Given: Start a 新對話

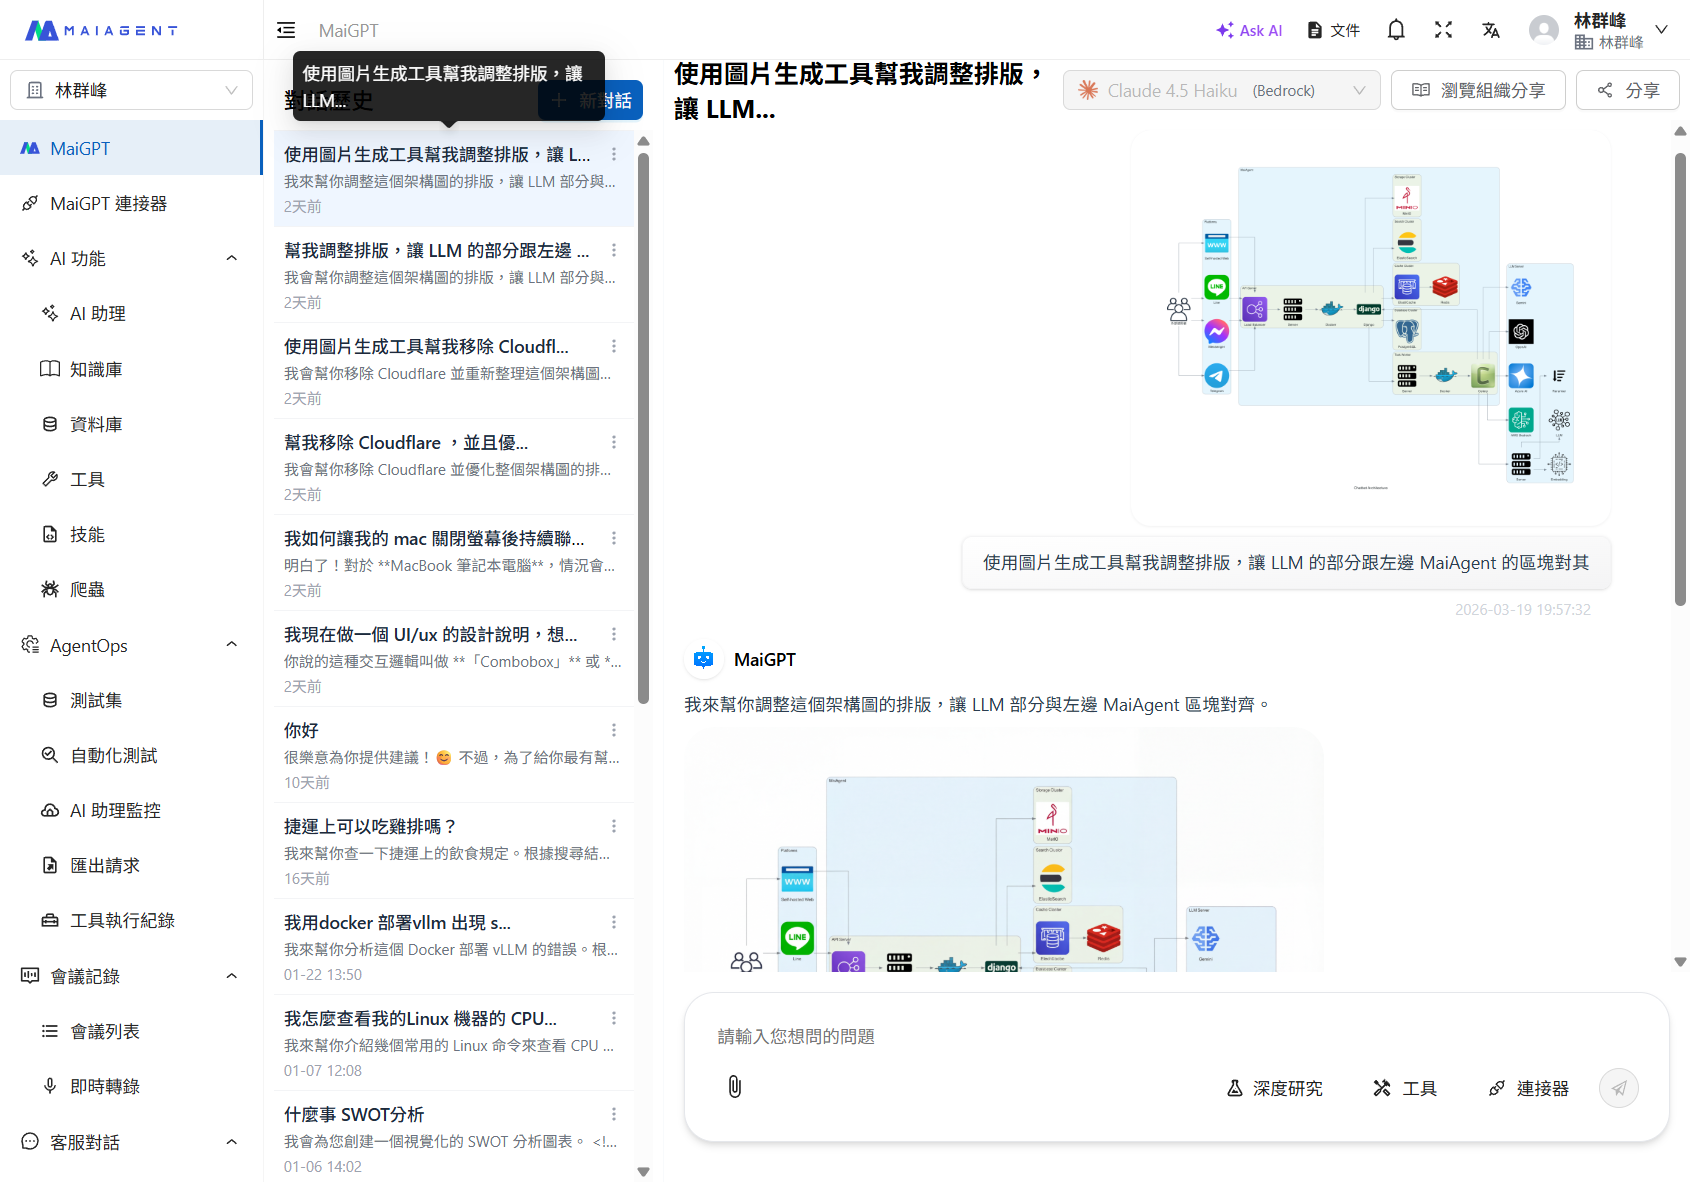Looking at the screenshot, I should point(590,99).
